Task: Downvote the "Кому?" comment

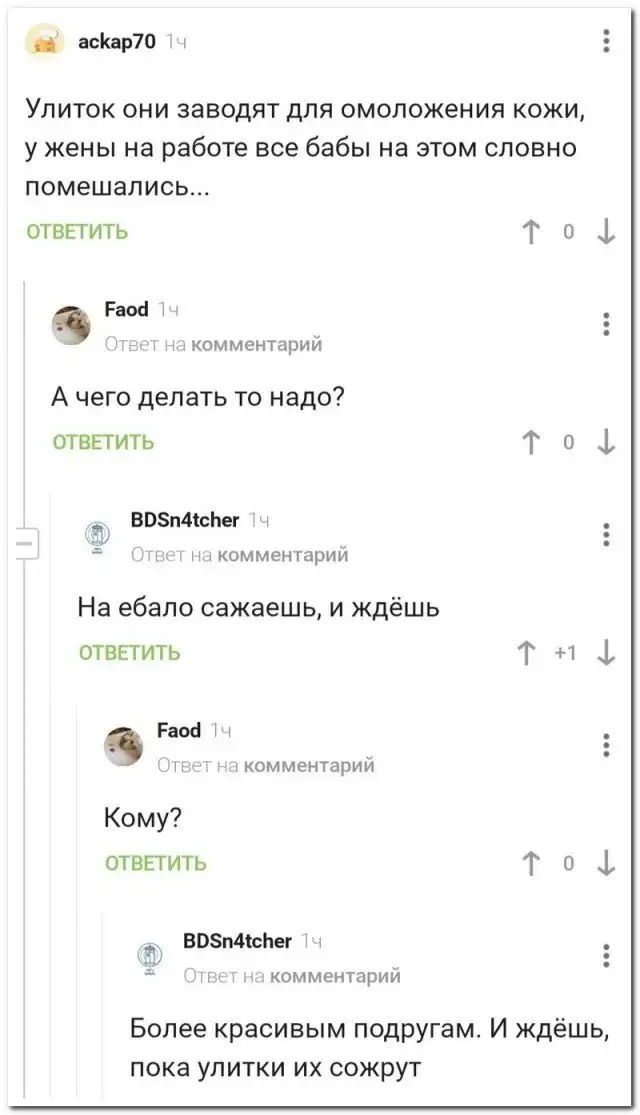Action: (606, 863)
